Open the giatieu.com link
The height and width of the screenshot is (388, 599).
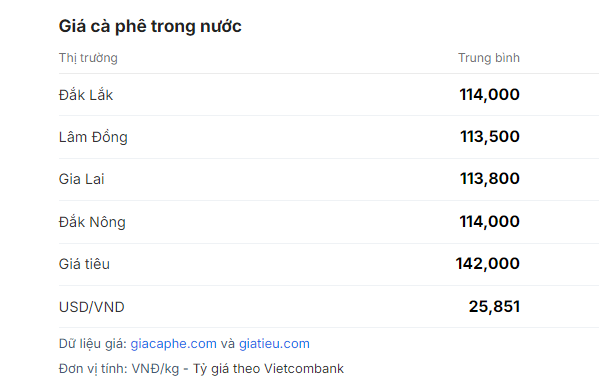point(274,344)
